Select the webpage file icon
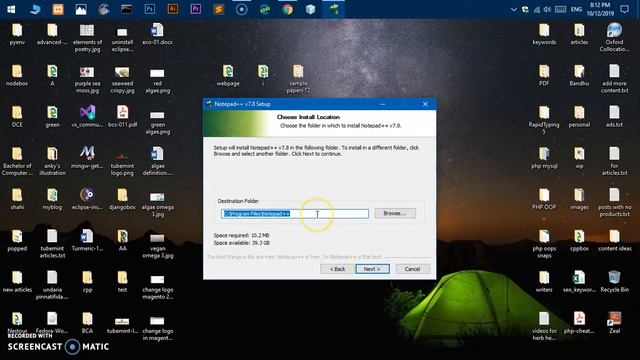 [228, 76]
